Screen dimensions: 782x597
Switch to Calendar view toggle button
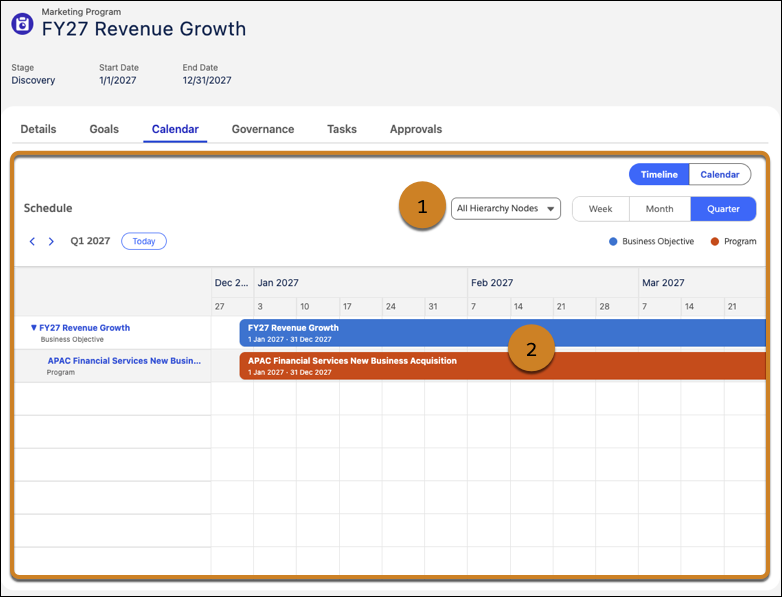pyautogui.click(x=720, y=175)
